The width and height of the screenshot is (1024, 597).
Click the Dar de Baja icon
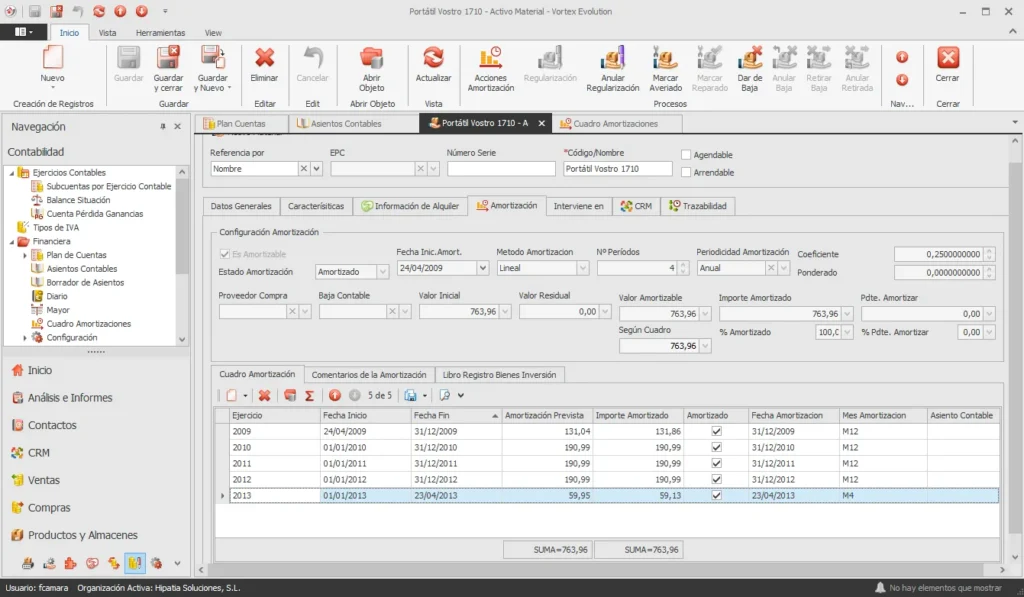pyautogui.click(x=749, y=57)
